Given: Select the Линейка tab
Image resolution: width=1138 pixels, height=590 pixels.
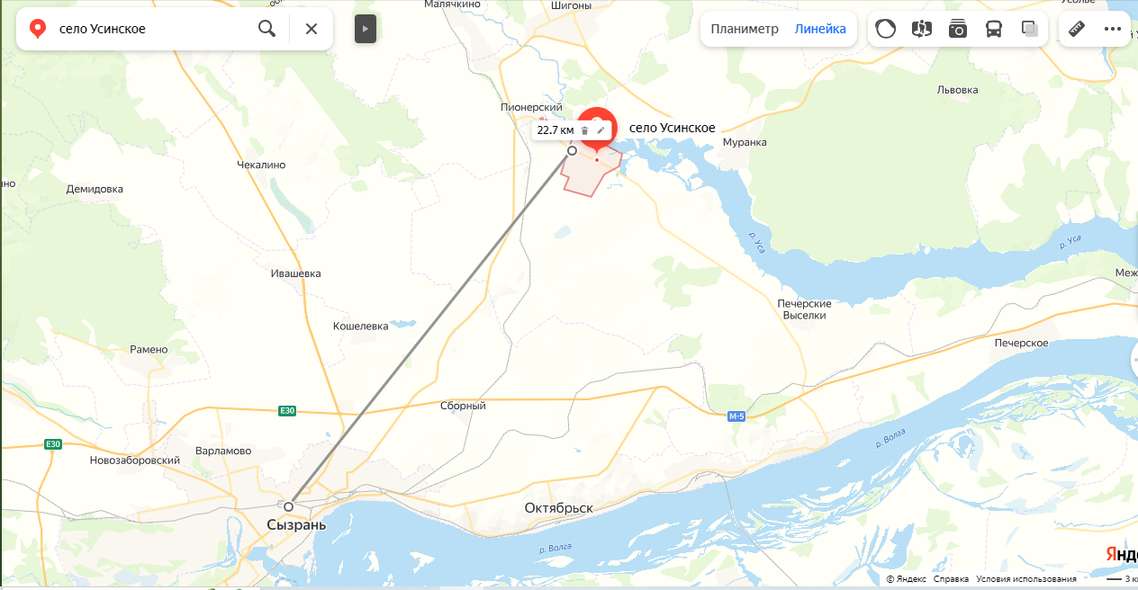Looking at the screenshot, I should click(820, 29).
